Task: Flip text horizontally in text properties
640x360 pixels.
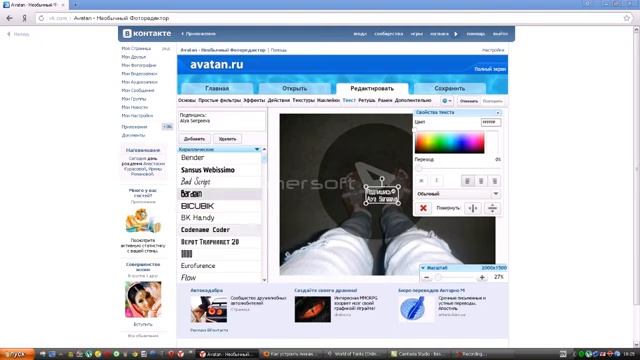Action: pyautogui.click(x=473, y=208)
